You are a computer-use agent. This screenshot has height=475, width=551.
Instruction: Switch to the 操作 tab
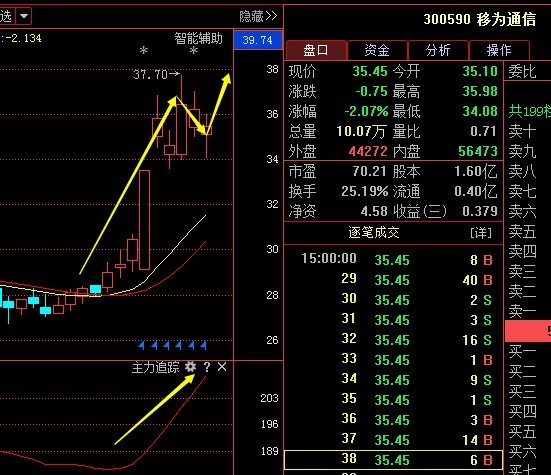tap(499, 50)
